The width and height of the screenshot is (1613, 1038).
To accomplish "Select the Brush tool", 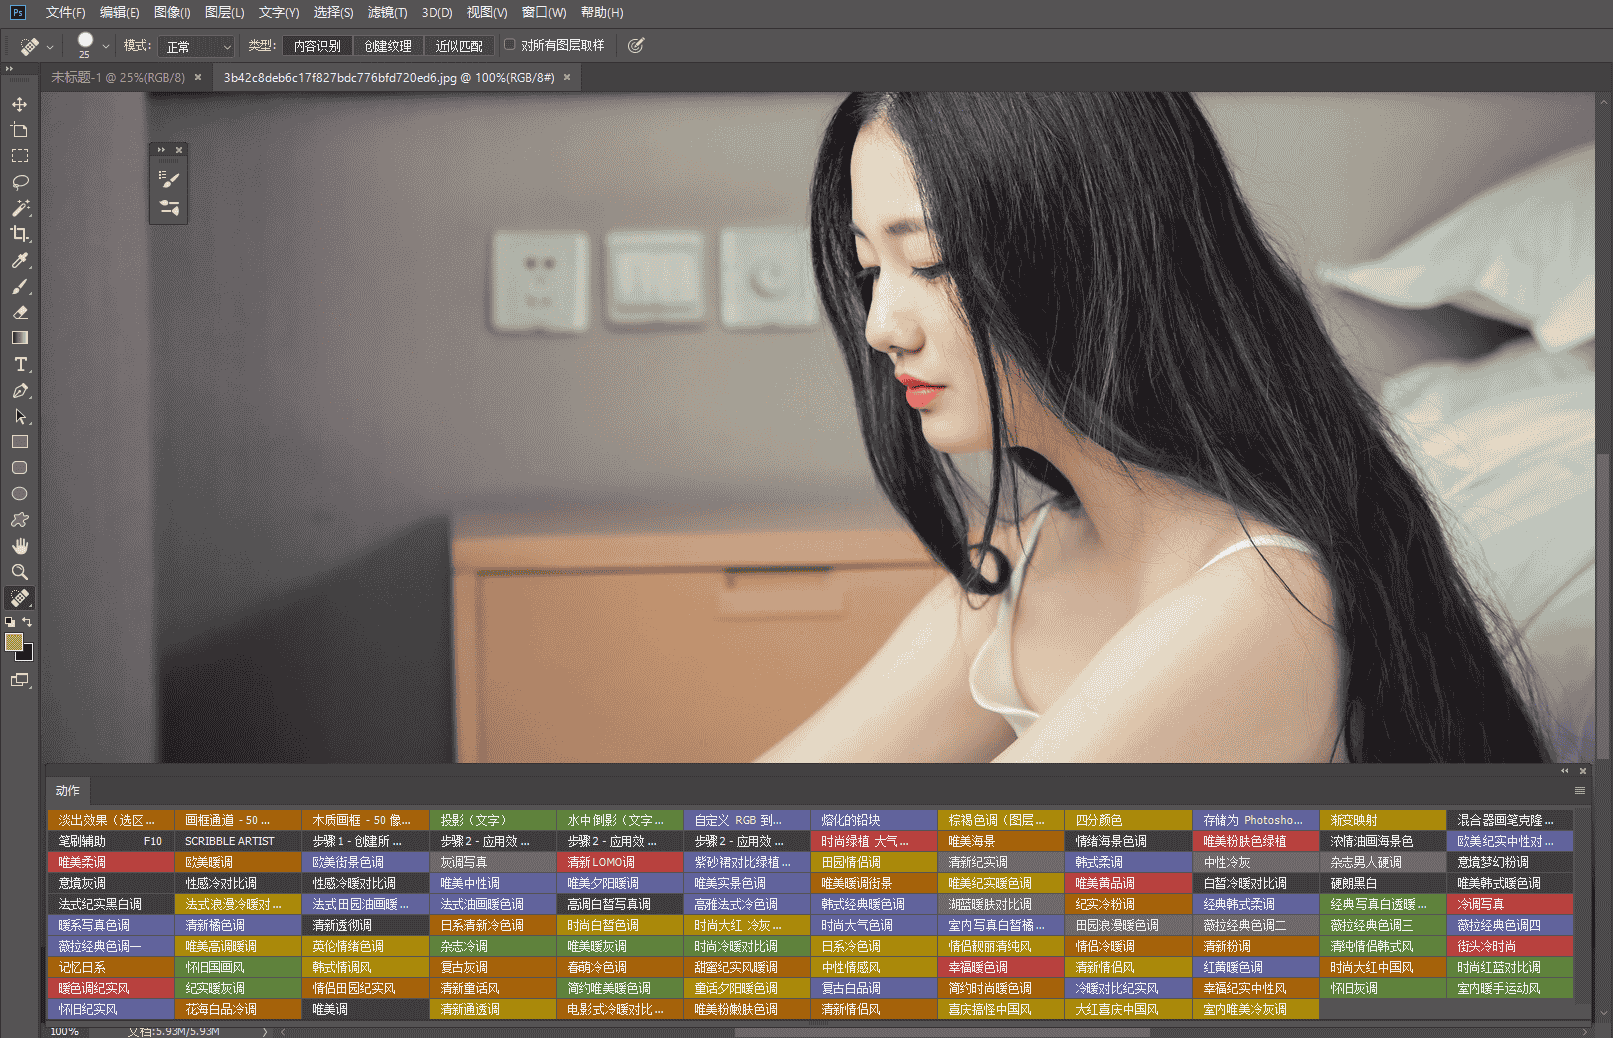I will coord(19,286).
